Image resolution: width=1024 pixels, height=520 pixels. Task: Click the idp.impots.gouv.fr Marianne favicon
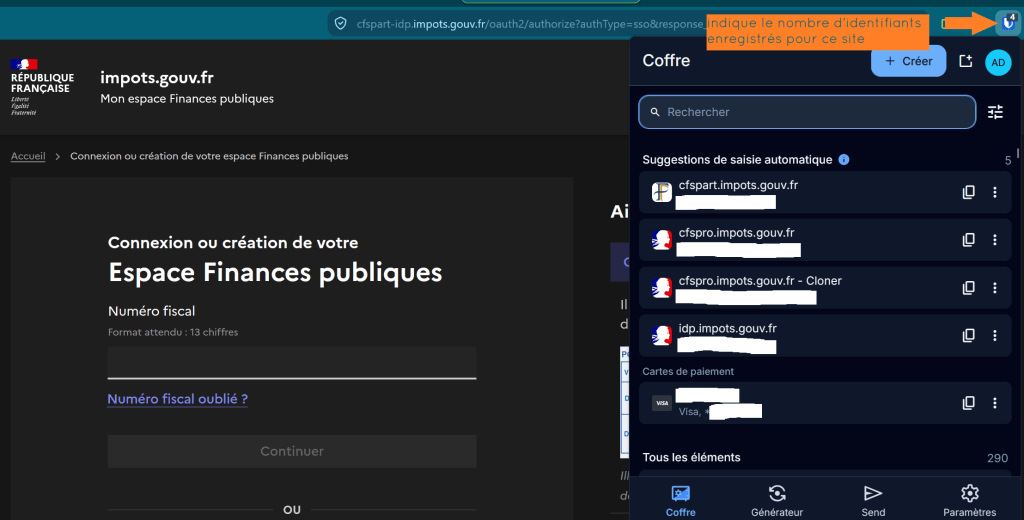662,335
